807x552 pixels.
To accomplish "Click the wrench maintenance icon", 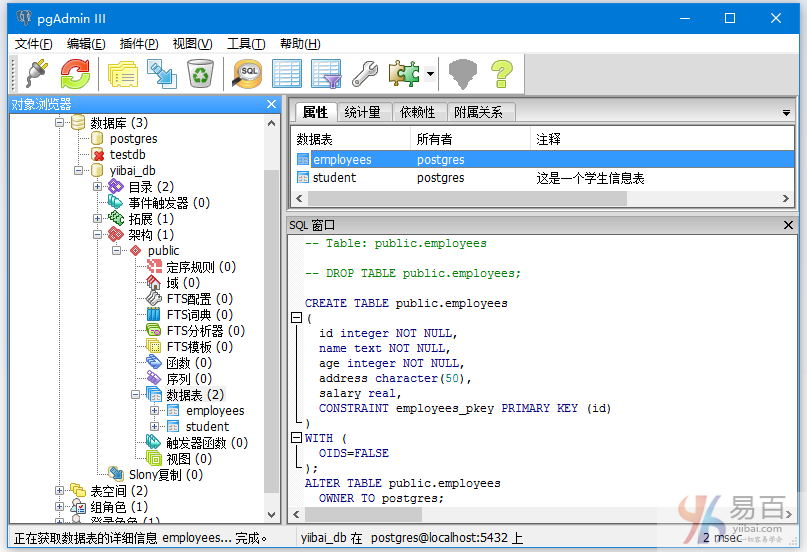I will pos(365,73).
